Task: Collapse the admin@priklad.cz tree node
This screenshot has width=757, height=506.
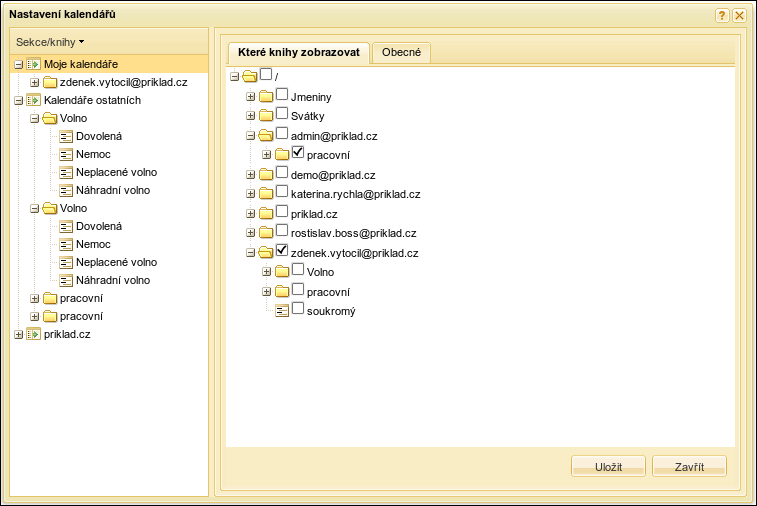Action: tap(251, 136)
